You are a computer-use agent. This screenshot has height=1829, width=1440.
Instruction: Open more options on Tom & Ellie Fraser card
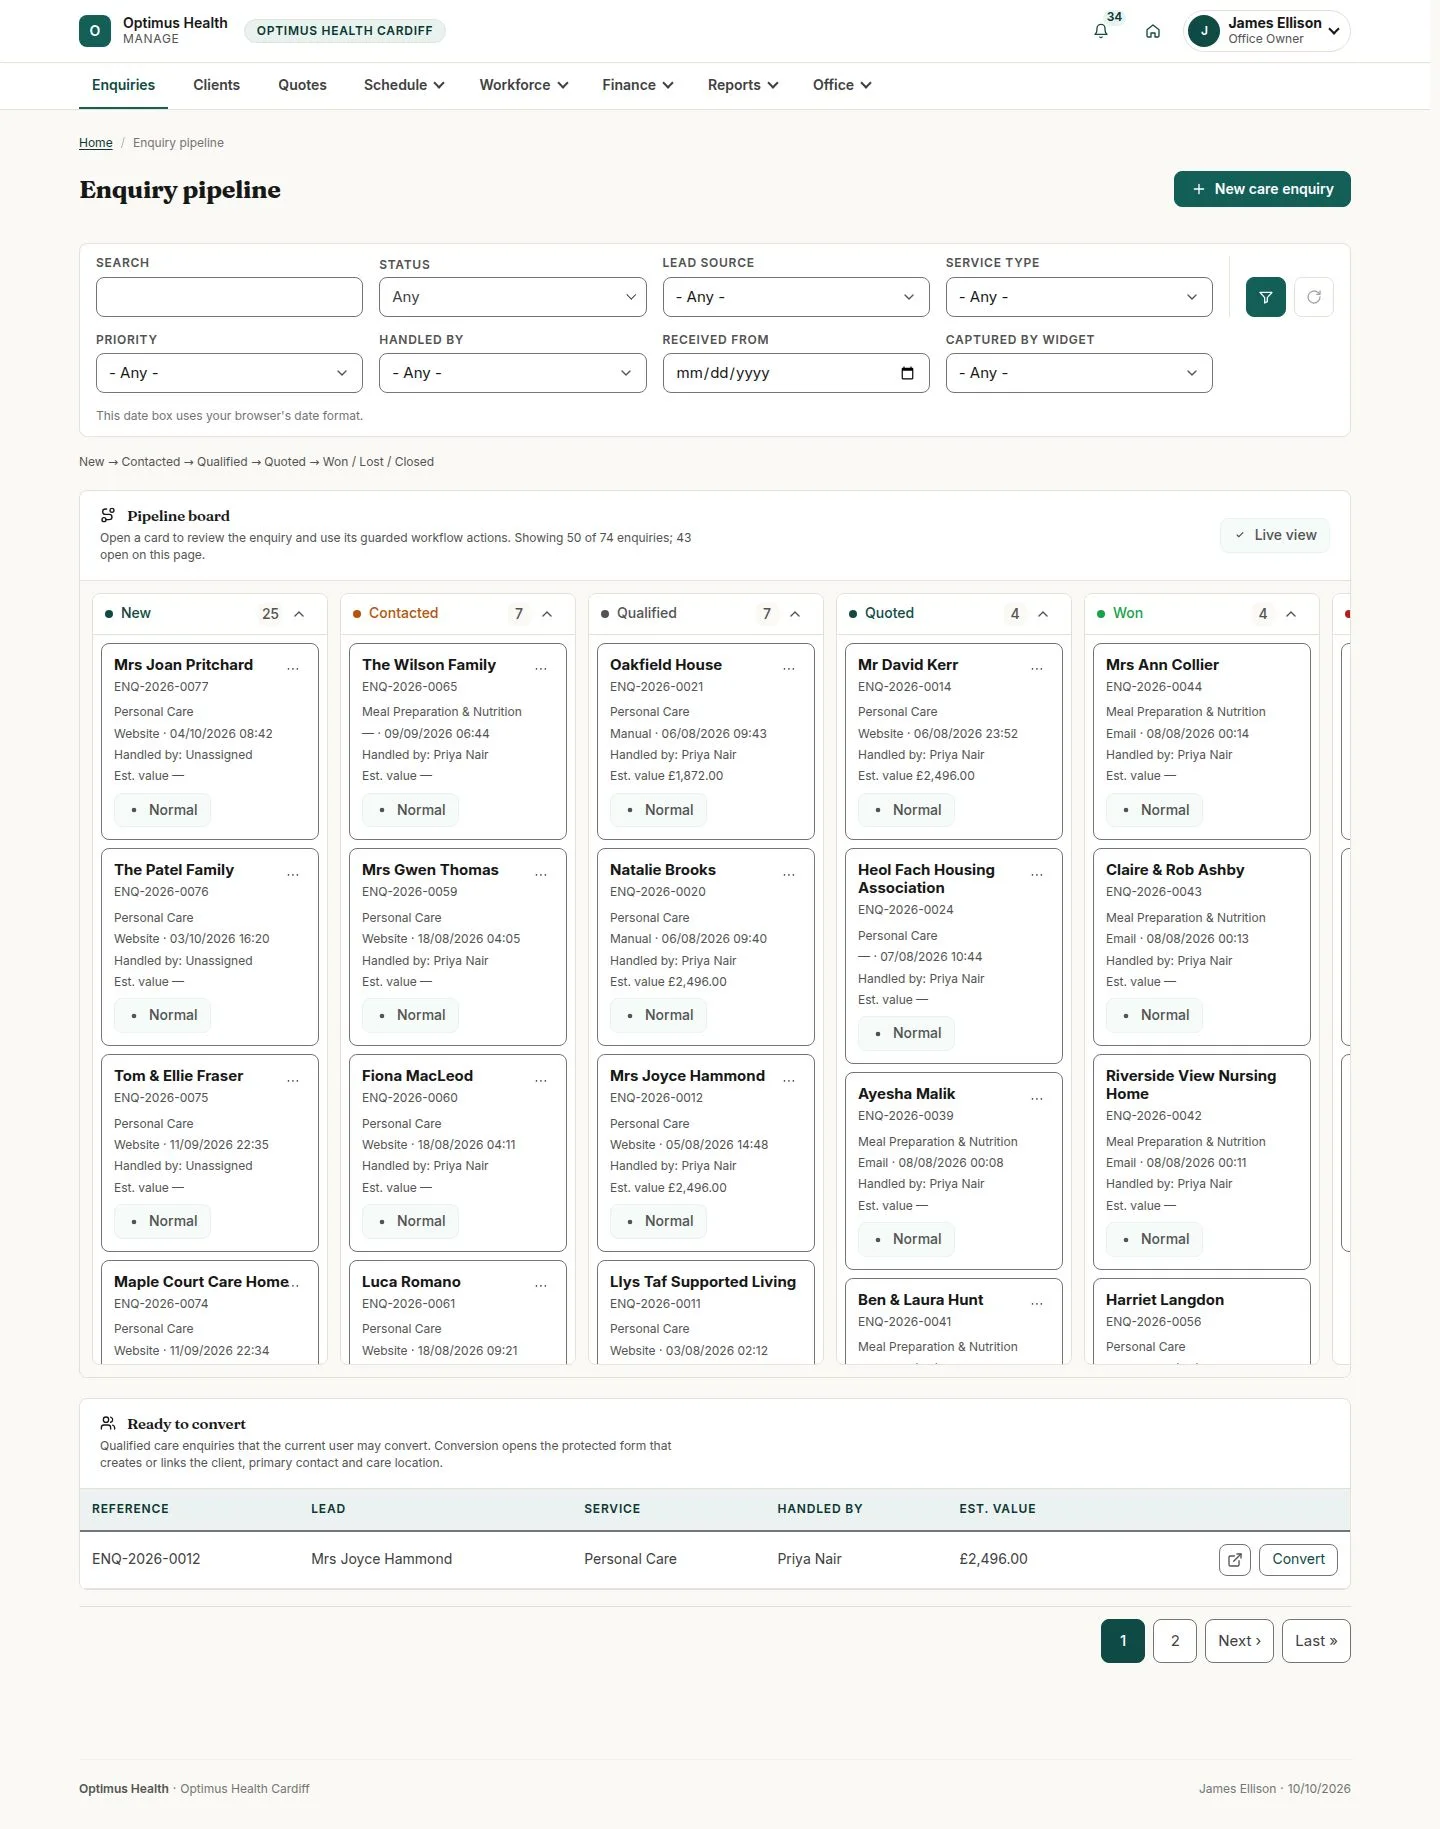293,1080
